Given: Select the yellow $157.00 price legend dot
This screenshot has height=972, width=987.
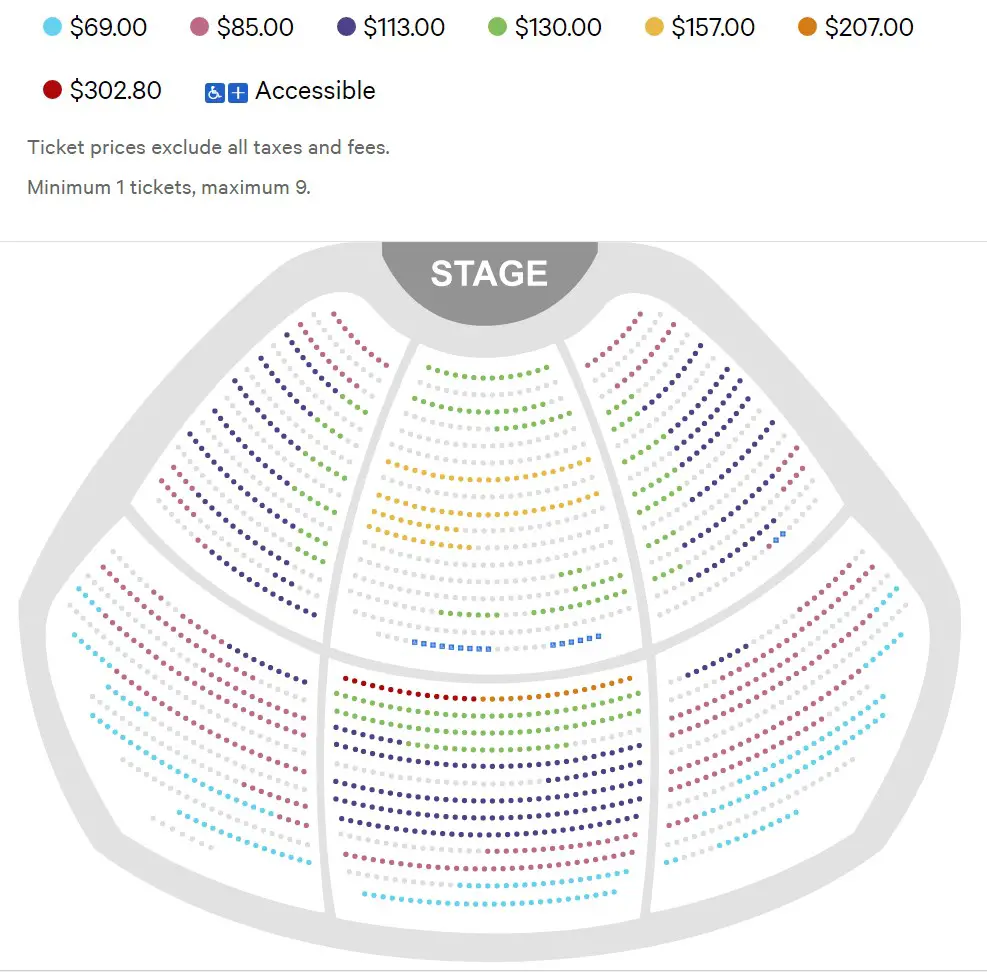Looking at the screenshot, I should pyautogui.click(x=655, y=26).
